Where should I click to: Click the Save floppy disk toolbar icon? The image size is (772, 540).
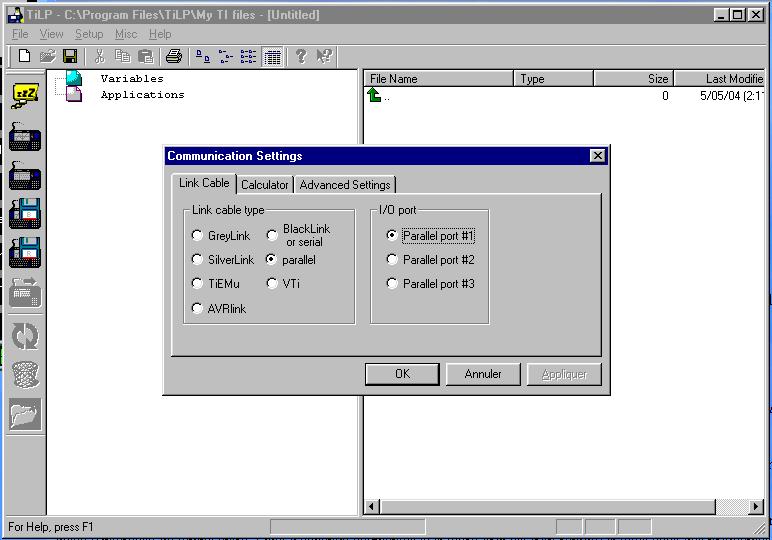coord(70,56)
